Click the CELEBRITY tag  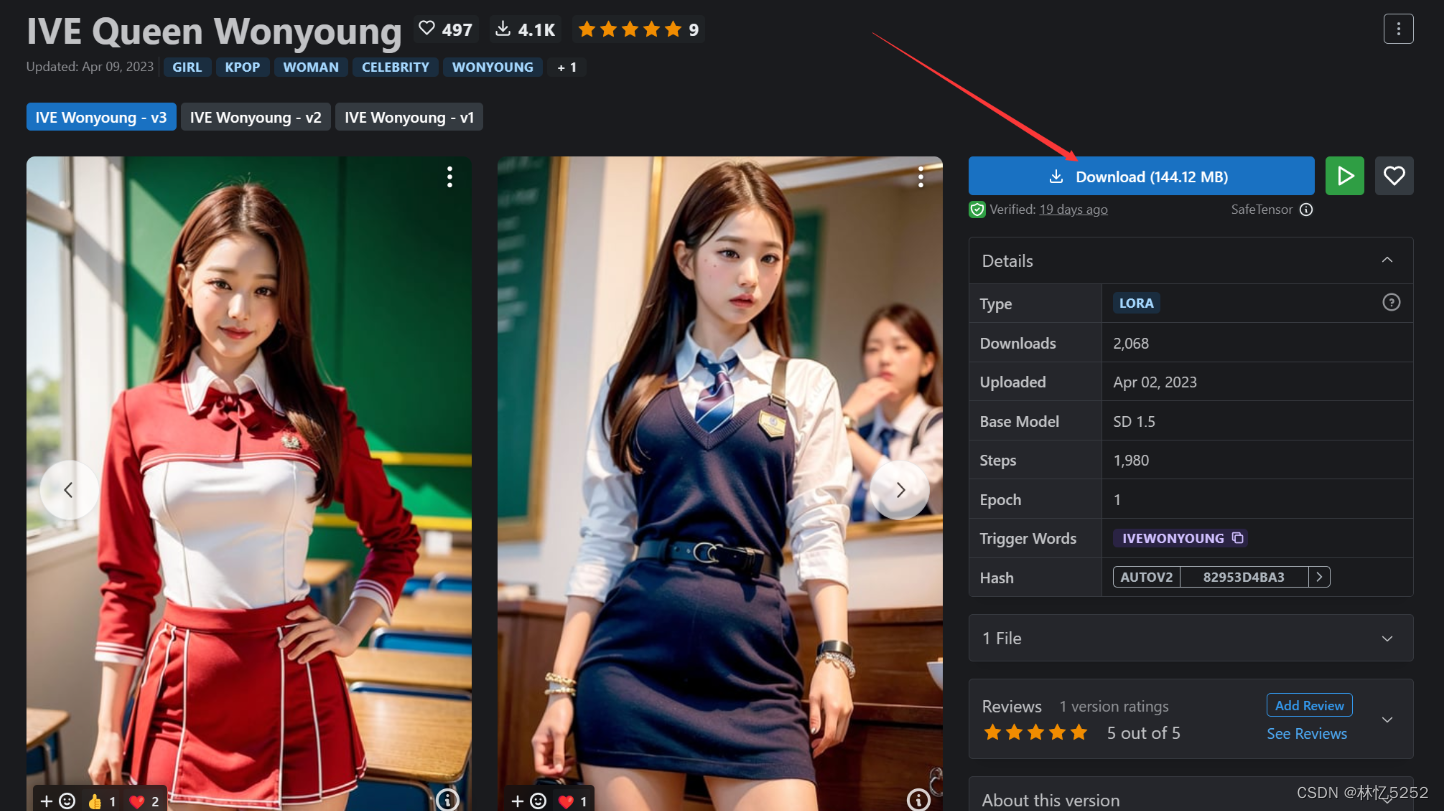point(395,67)
